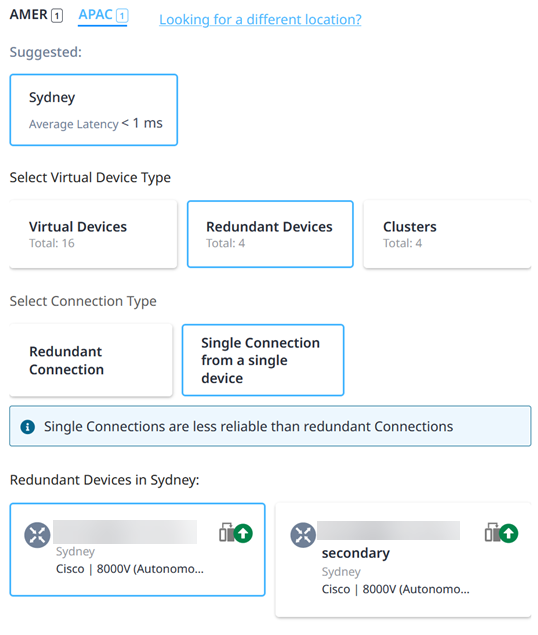Image resolution: width=538 pixels, height=635 pixels.
Task: Click the count badge next to APAC
Action: tap(122, 16)
